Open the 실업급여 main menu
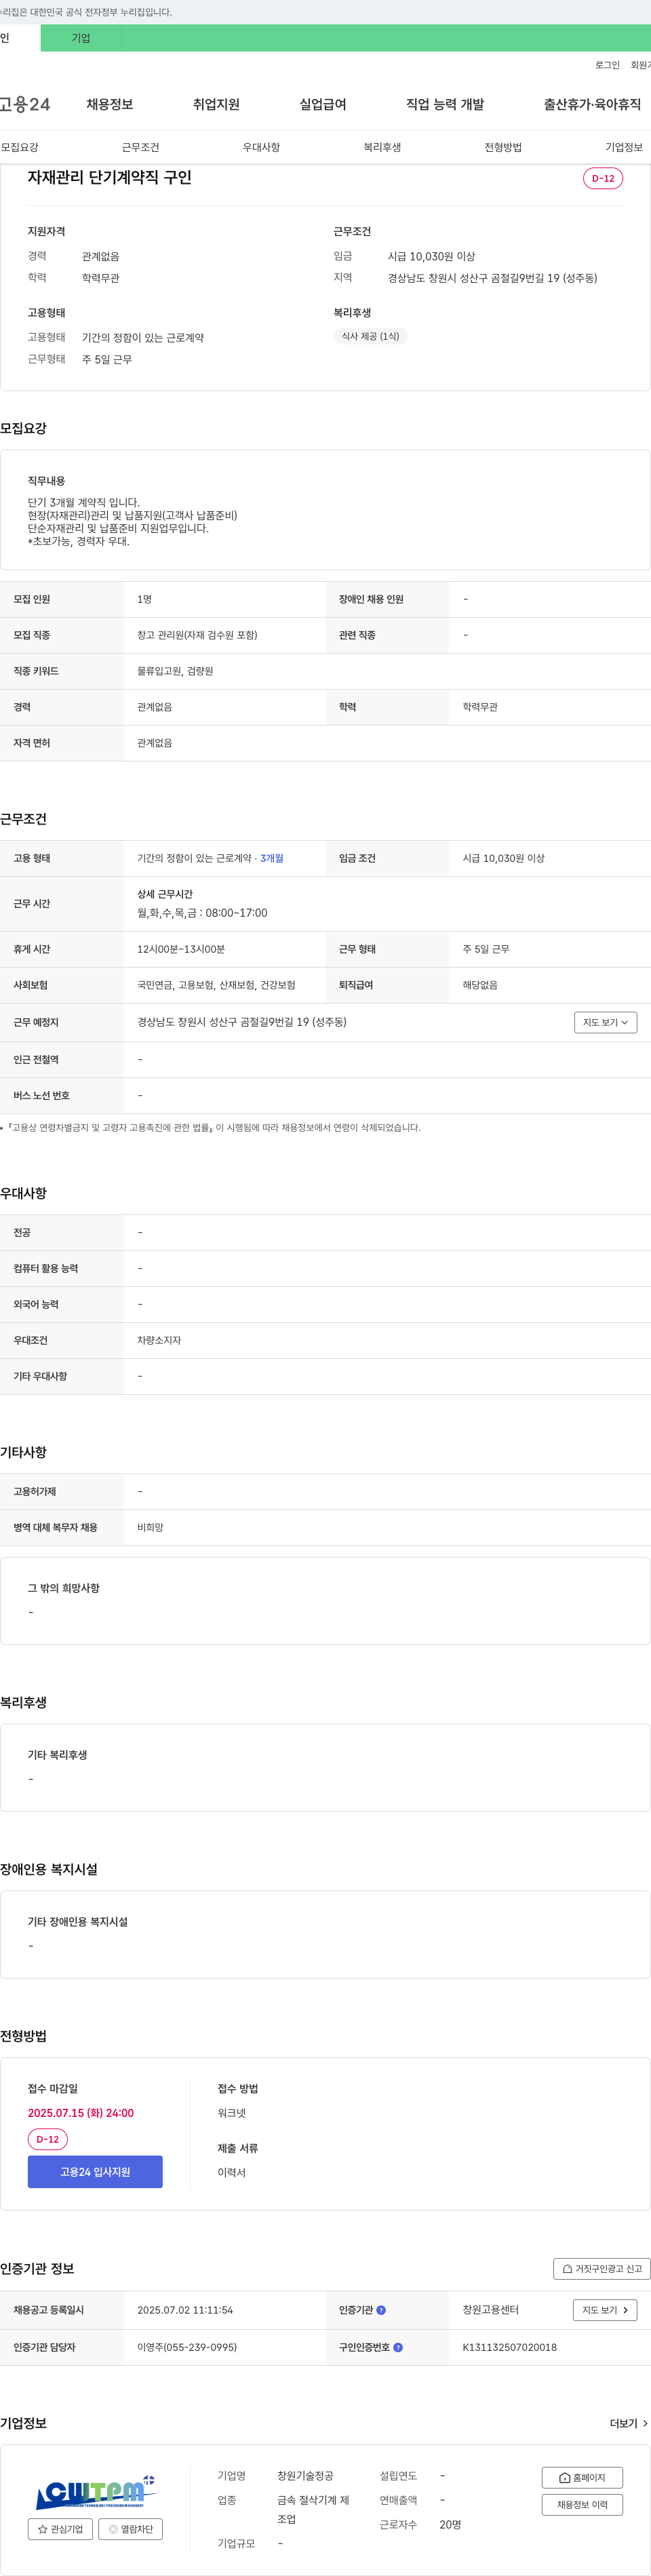Screen dimensions: 651x2576 pyautogui.click(x=323, y=104)
